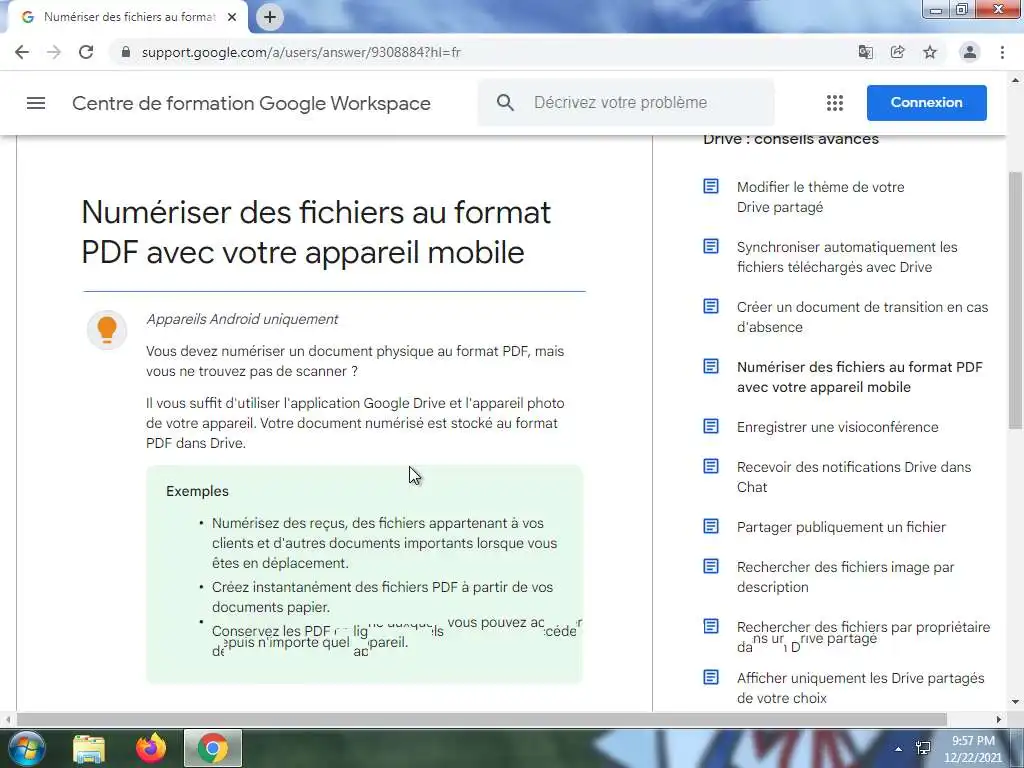
Task: Click document icon beside Créer un document
Action: (711, 306)
